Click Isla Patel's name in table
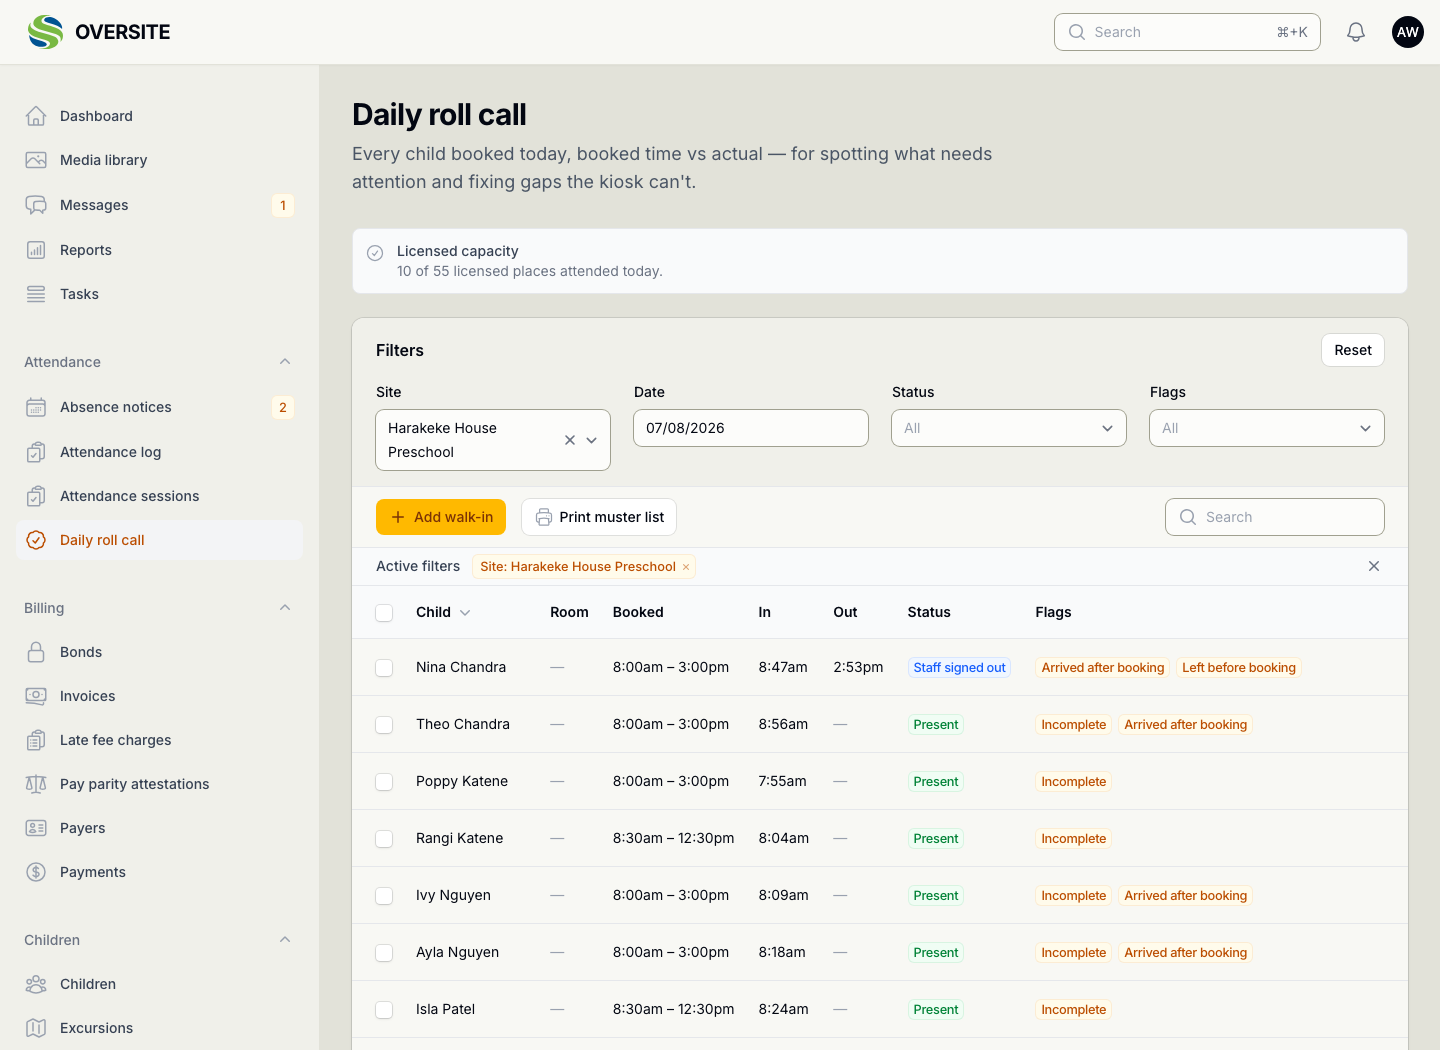Image resolution: width=1440 pixels, height=1050 pixels. coord(446,1009)
